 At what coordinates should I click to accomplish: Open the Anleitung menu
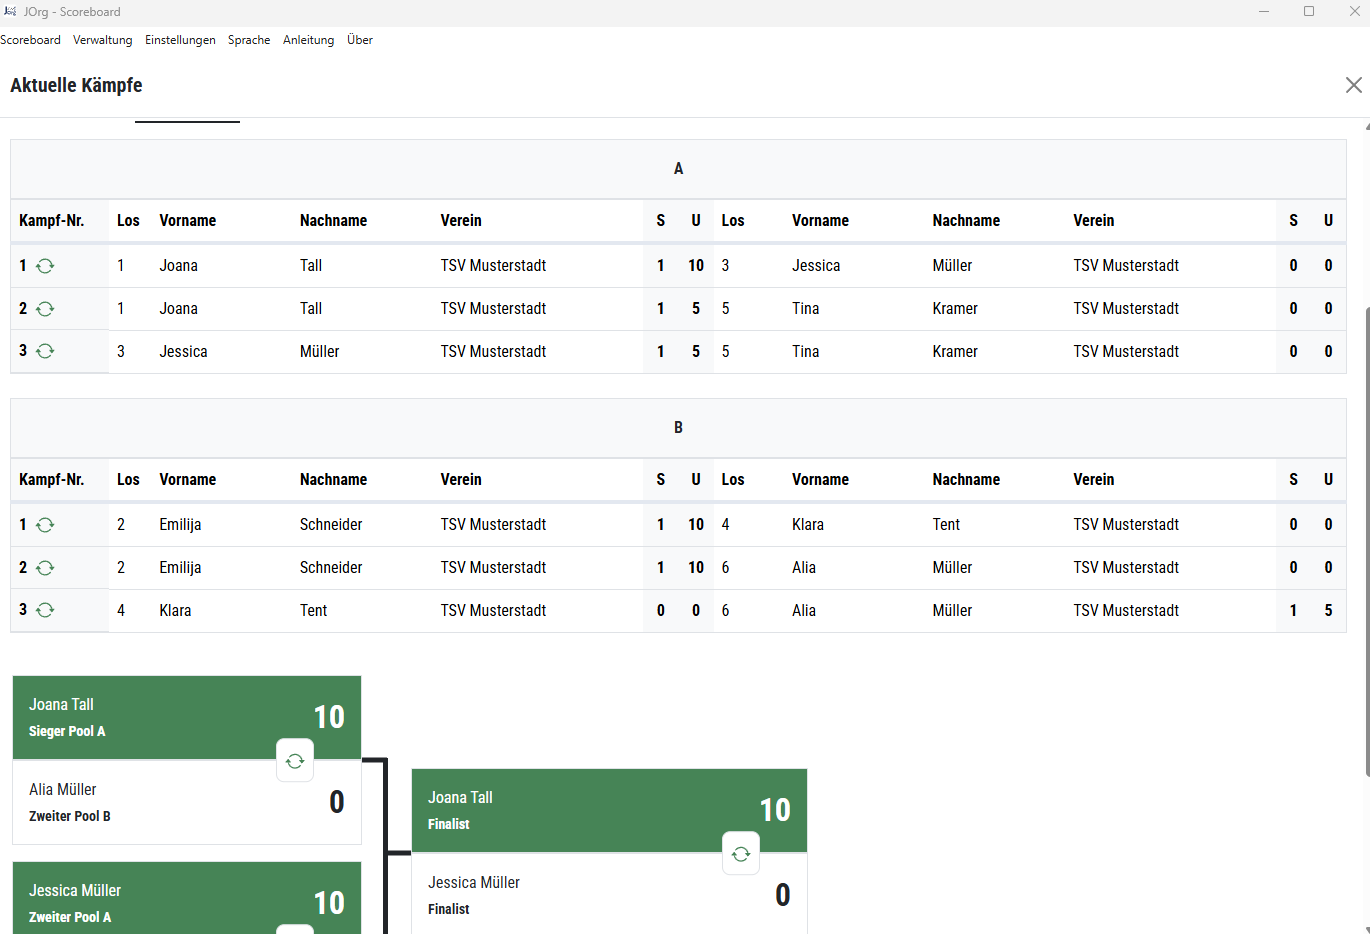point(308,40)
